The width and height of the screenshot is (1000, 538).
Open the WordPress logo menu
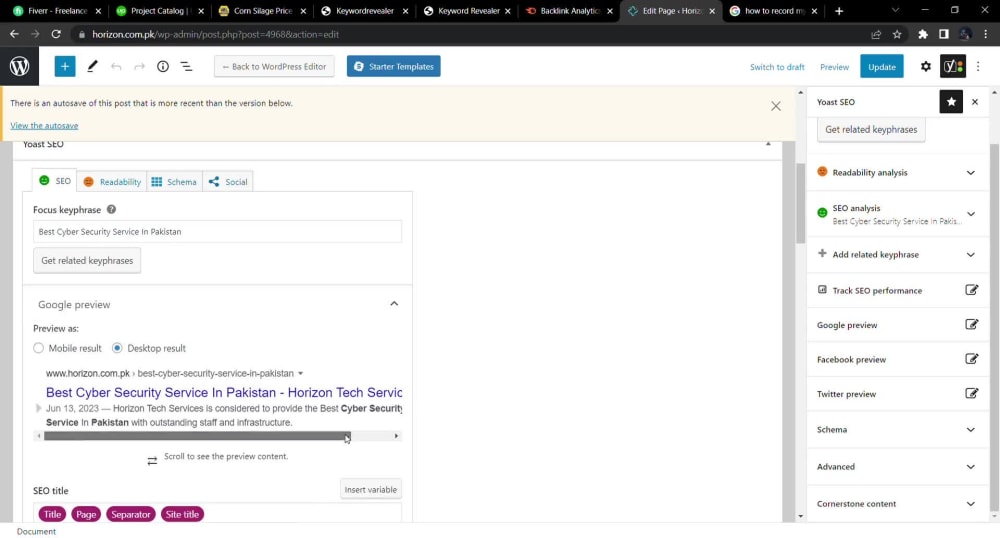pyautogui.click(x=19, y=66)
